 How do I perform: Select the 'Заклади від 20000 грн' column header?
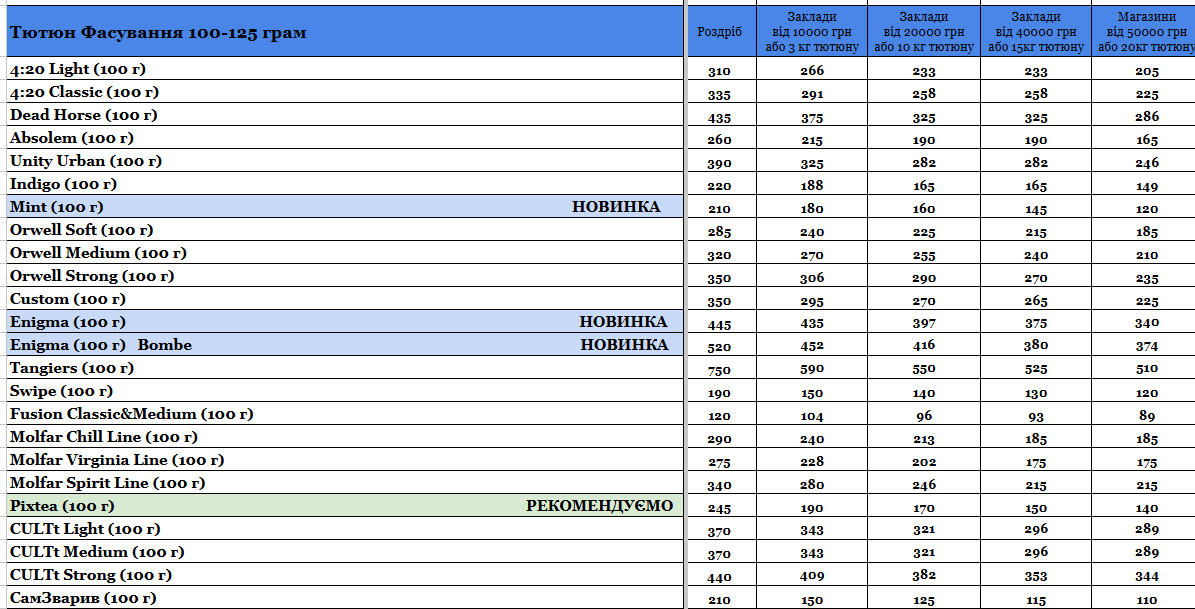click(924, 31)
